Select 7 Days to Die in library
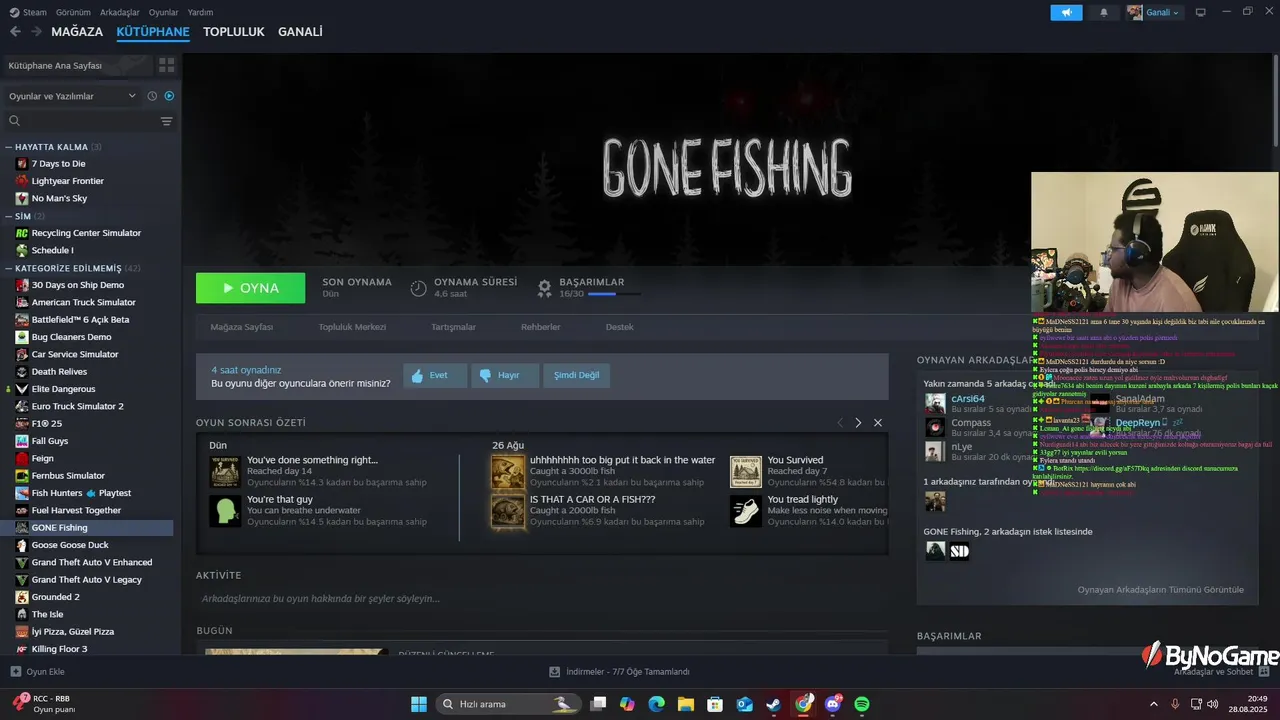Screen dimensions: 1280x720 pos(58,164)
